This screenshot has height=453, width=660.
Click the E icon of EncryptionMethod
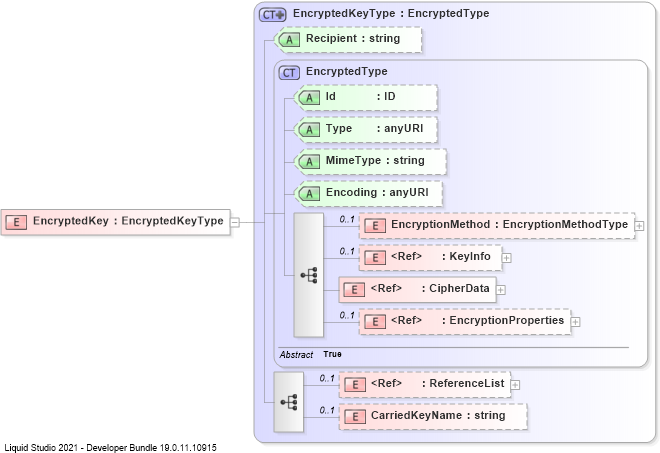tap(375, 226)
